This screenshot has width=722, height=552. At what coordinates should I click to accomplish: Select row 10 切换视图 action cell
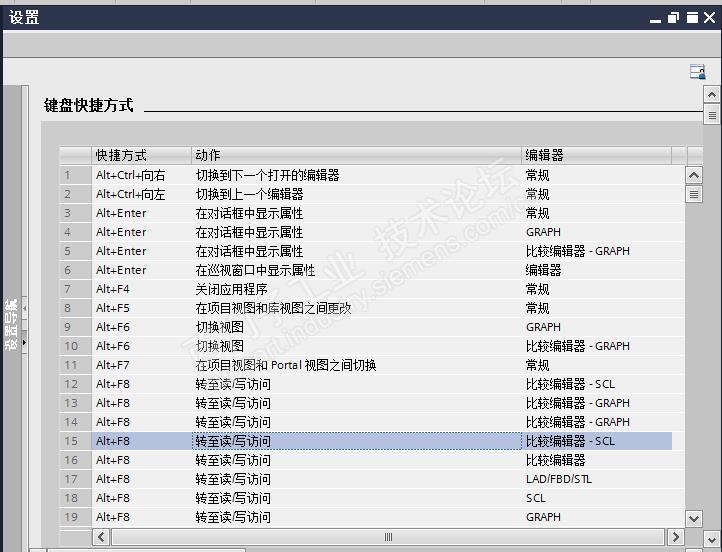(356, 346)
